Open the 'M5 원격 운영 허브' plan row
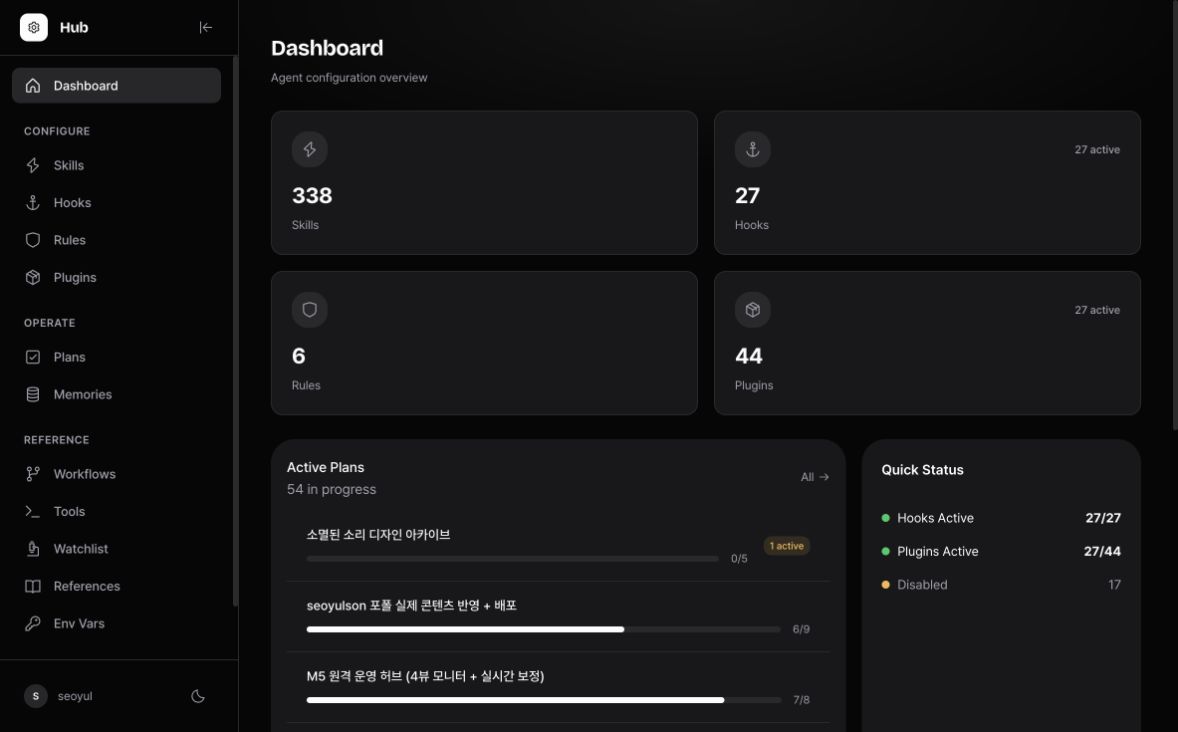Viewport: 1178px width, 732px height. point(558,687)
